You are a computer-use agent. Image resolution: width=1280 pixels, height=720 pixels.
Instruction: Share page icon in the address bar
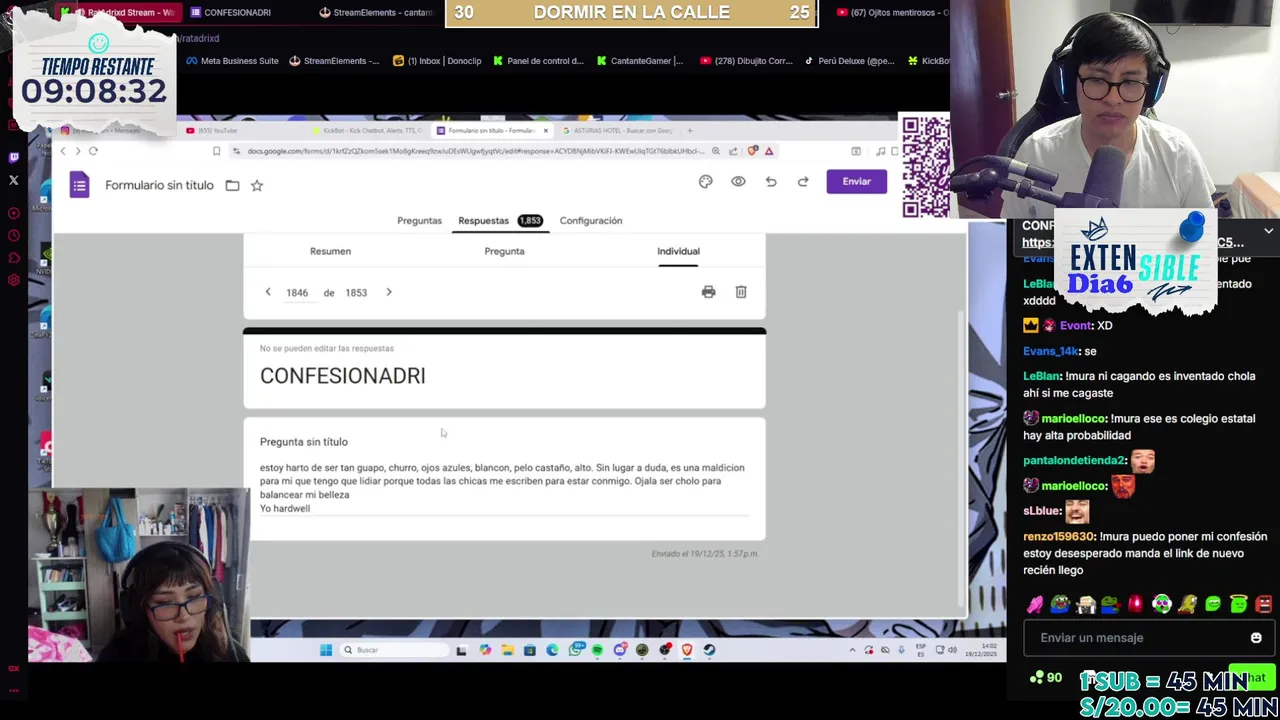(x=733, y=151)
